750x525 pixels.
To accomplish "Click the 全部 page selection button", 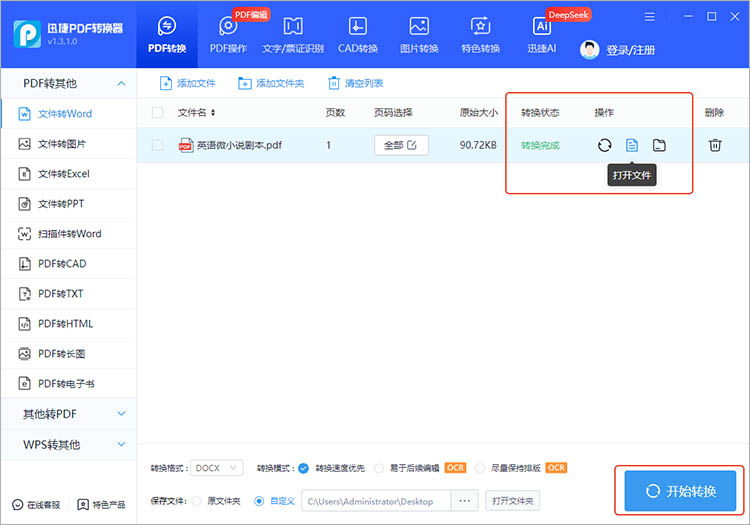I will click(401, 145).
